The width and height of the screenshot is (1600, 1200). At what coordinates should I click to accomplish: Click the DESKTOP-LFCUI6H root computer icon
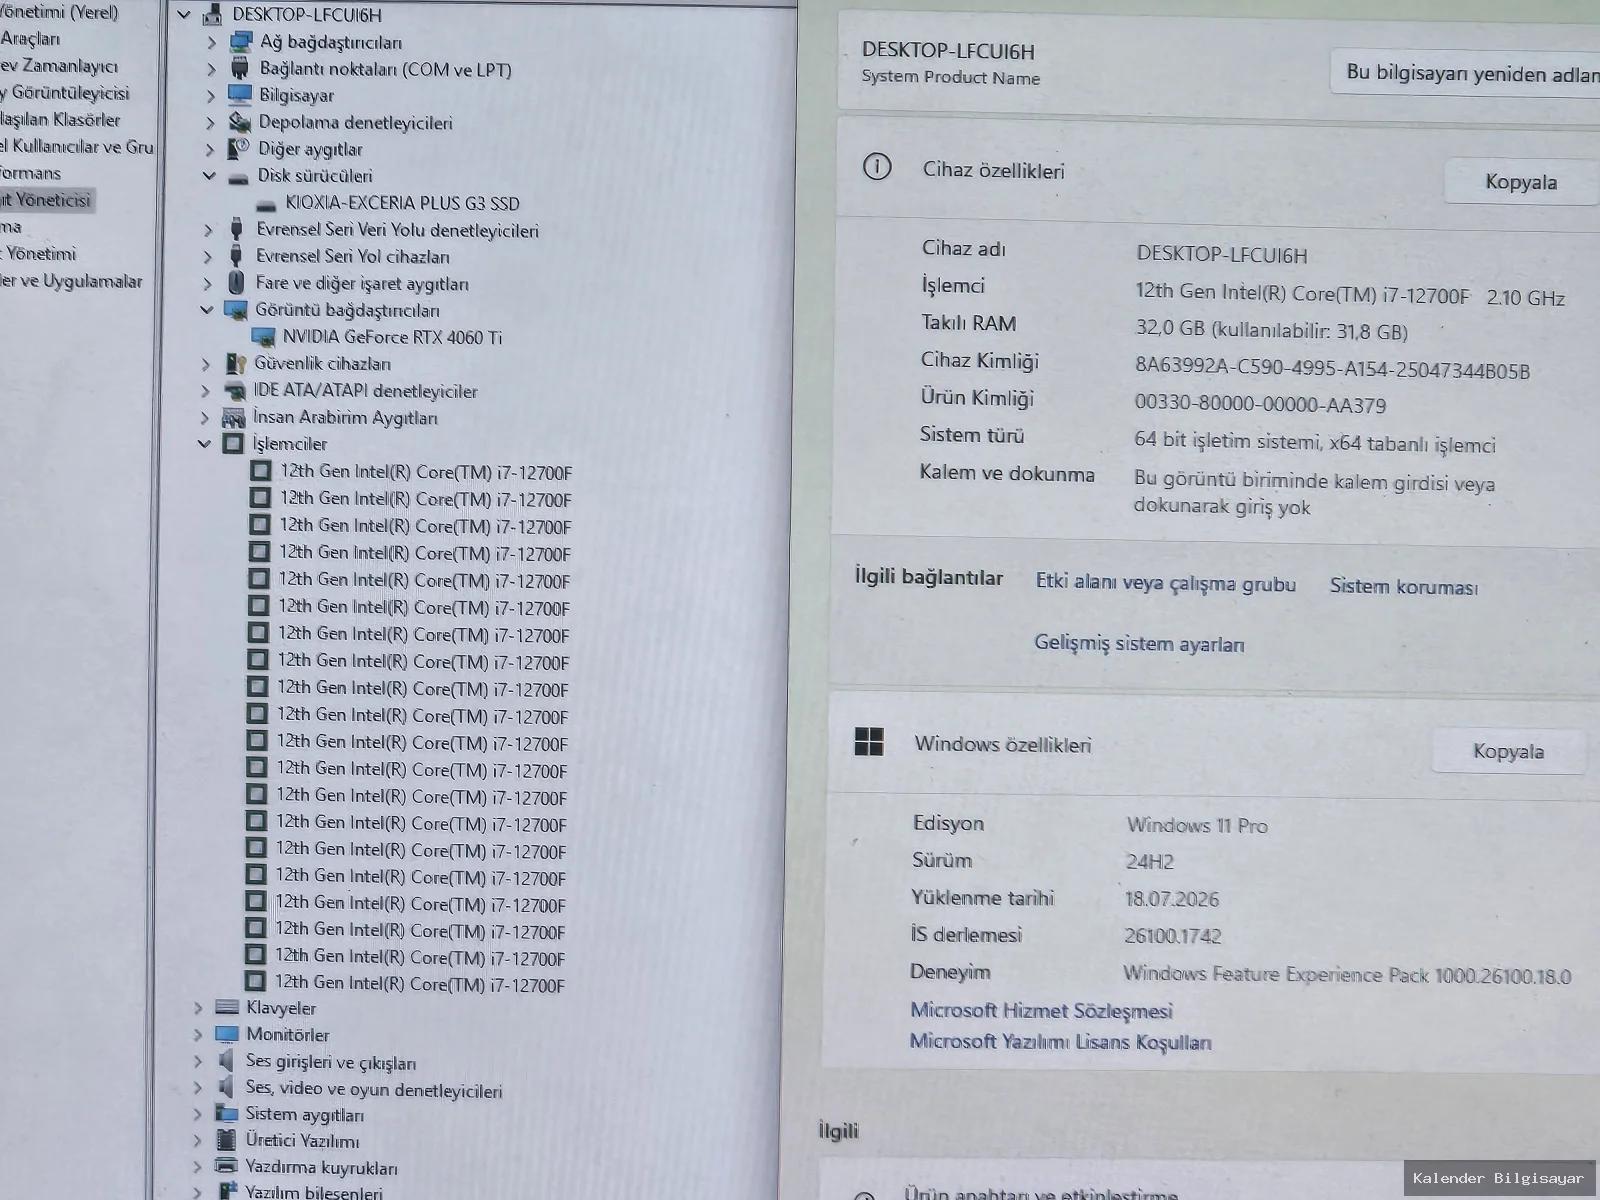coord(213,15)
